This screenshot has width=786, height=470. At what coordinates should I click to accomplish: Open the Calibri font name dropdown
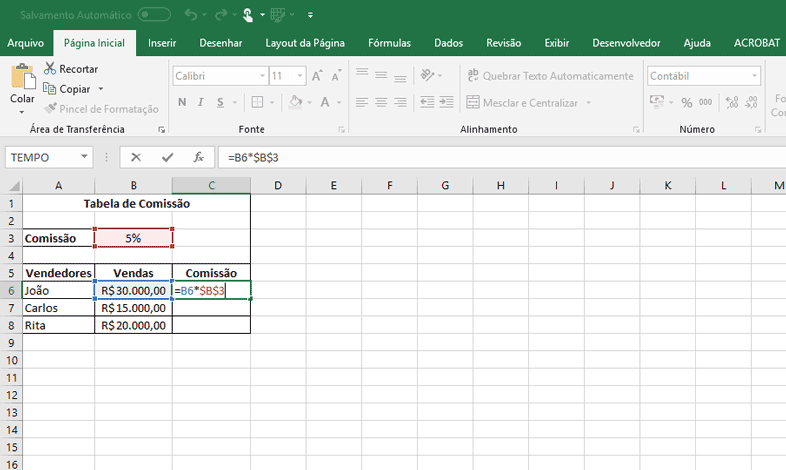click(x=262, y=76)
